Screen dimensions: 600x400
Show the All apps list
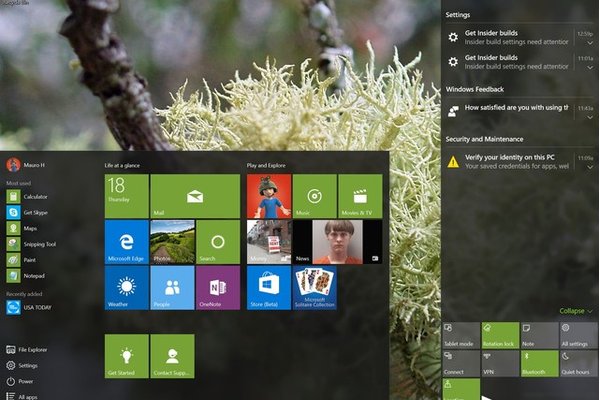pos(22,397)
